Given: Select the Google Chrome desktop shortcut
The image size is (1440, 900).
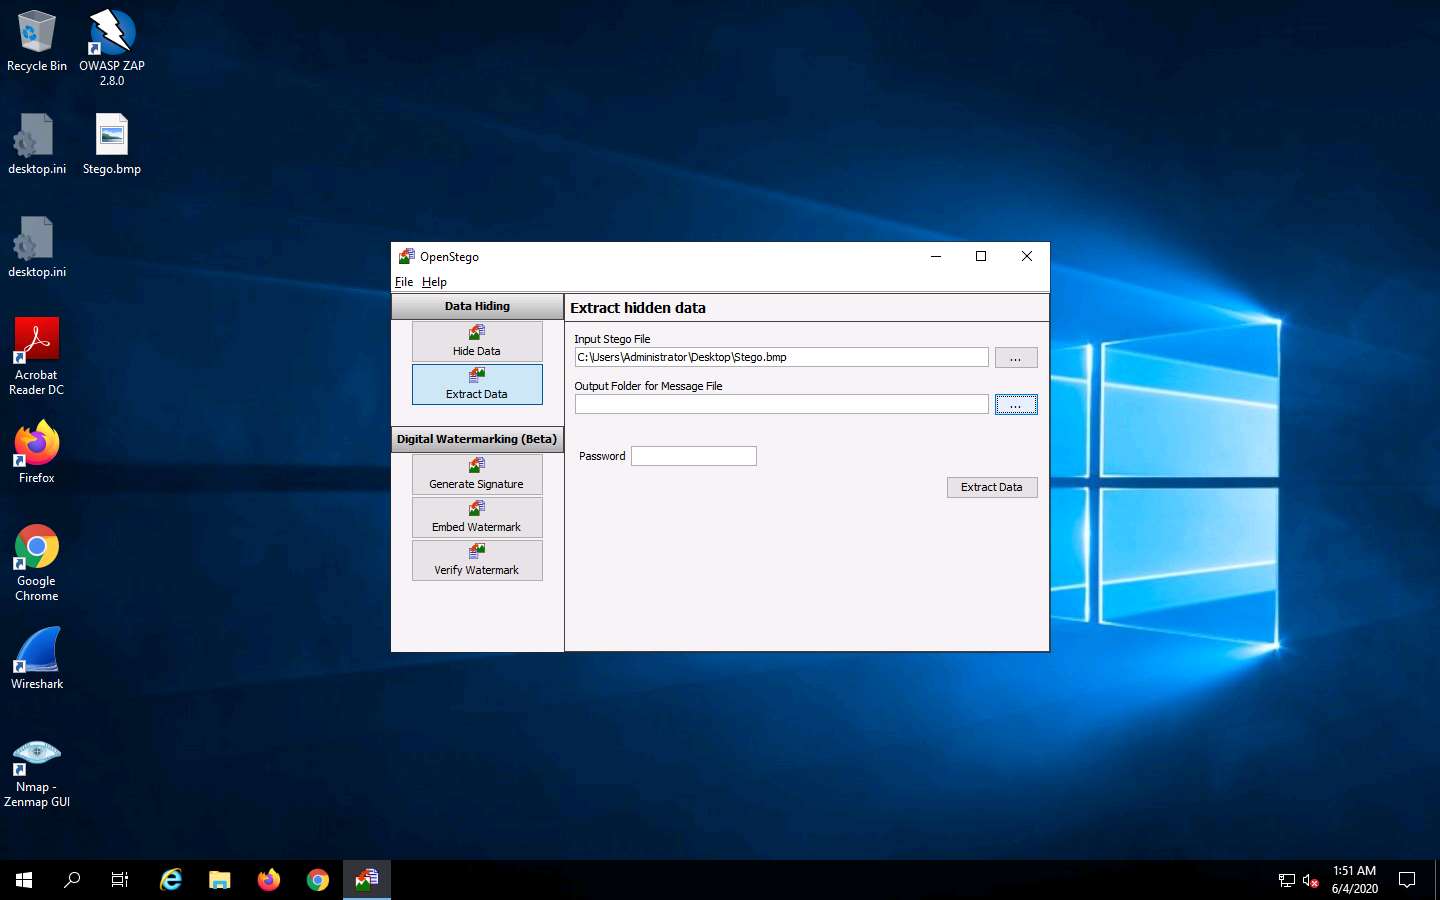Looking at the screenshot, I should [37, 563].
